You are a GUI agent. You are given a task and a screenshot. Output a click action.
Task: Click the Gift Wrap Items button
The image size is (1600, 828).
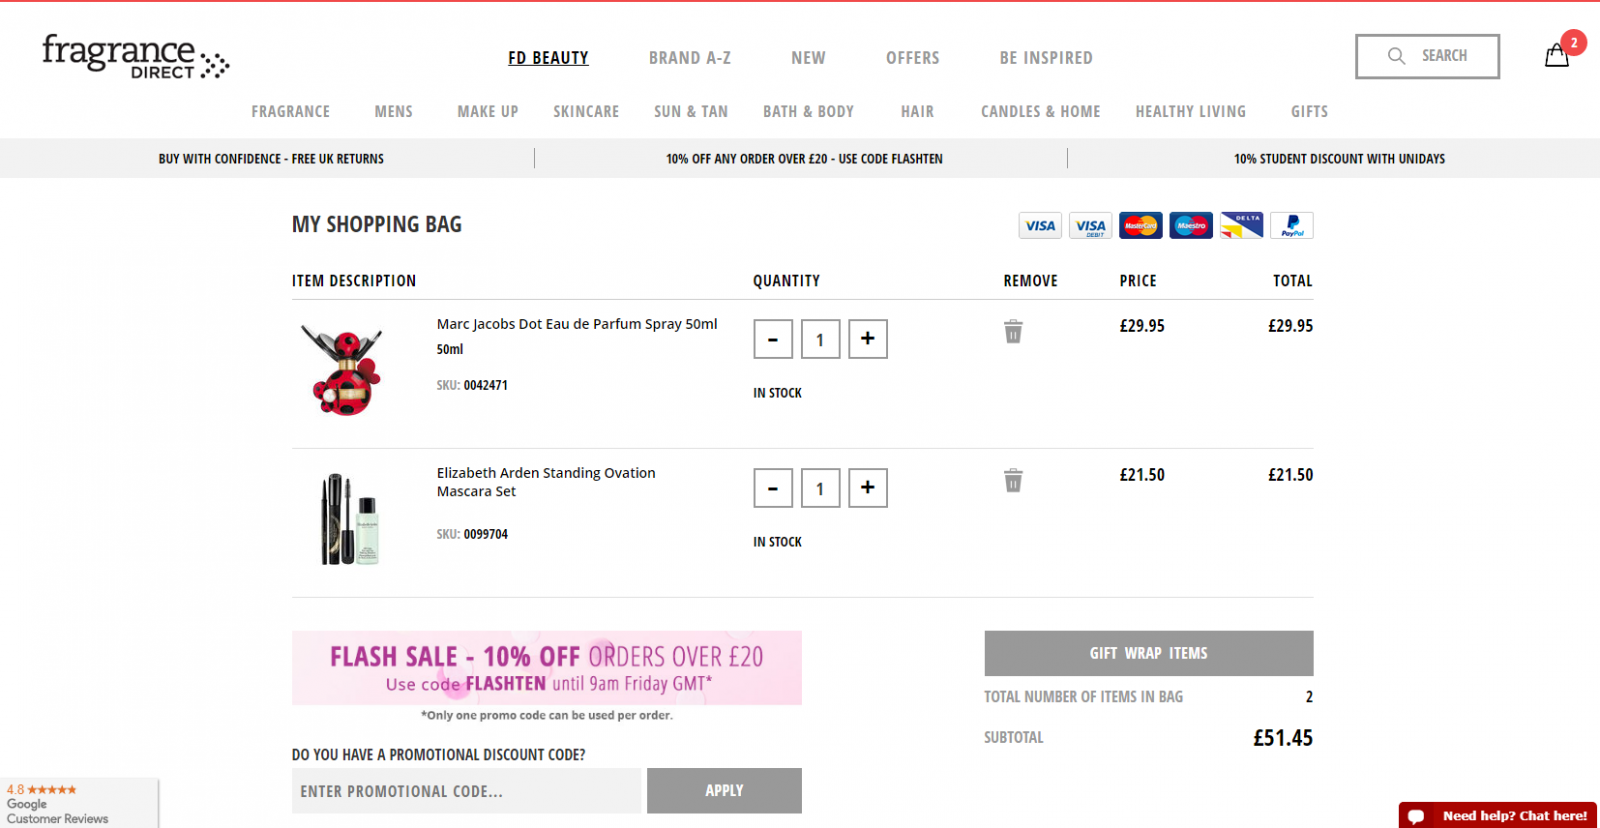coord(1149,653)
